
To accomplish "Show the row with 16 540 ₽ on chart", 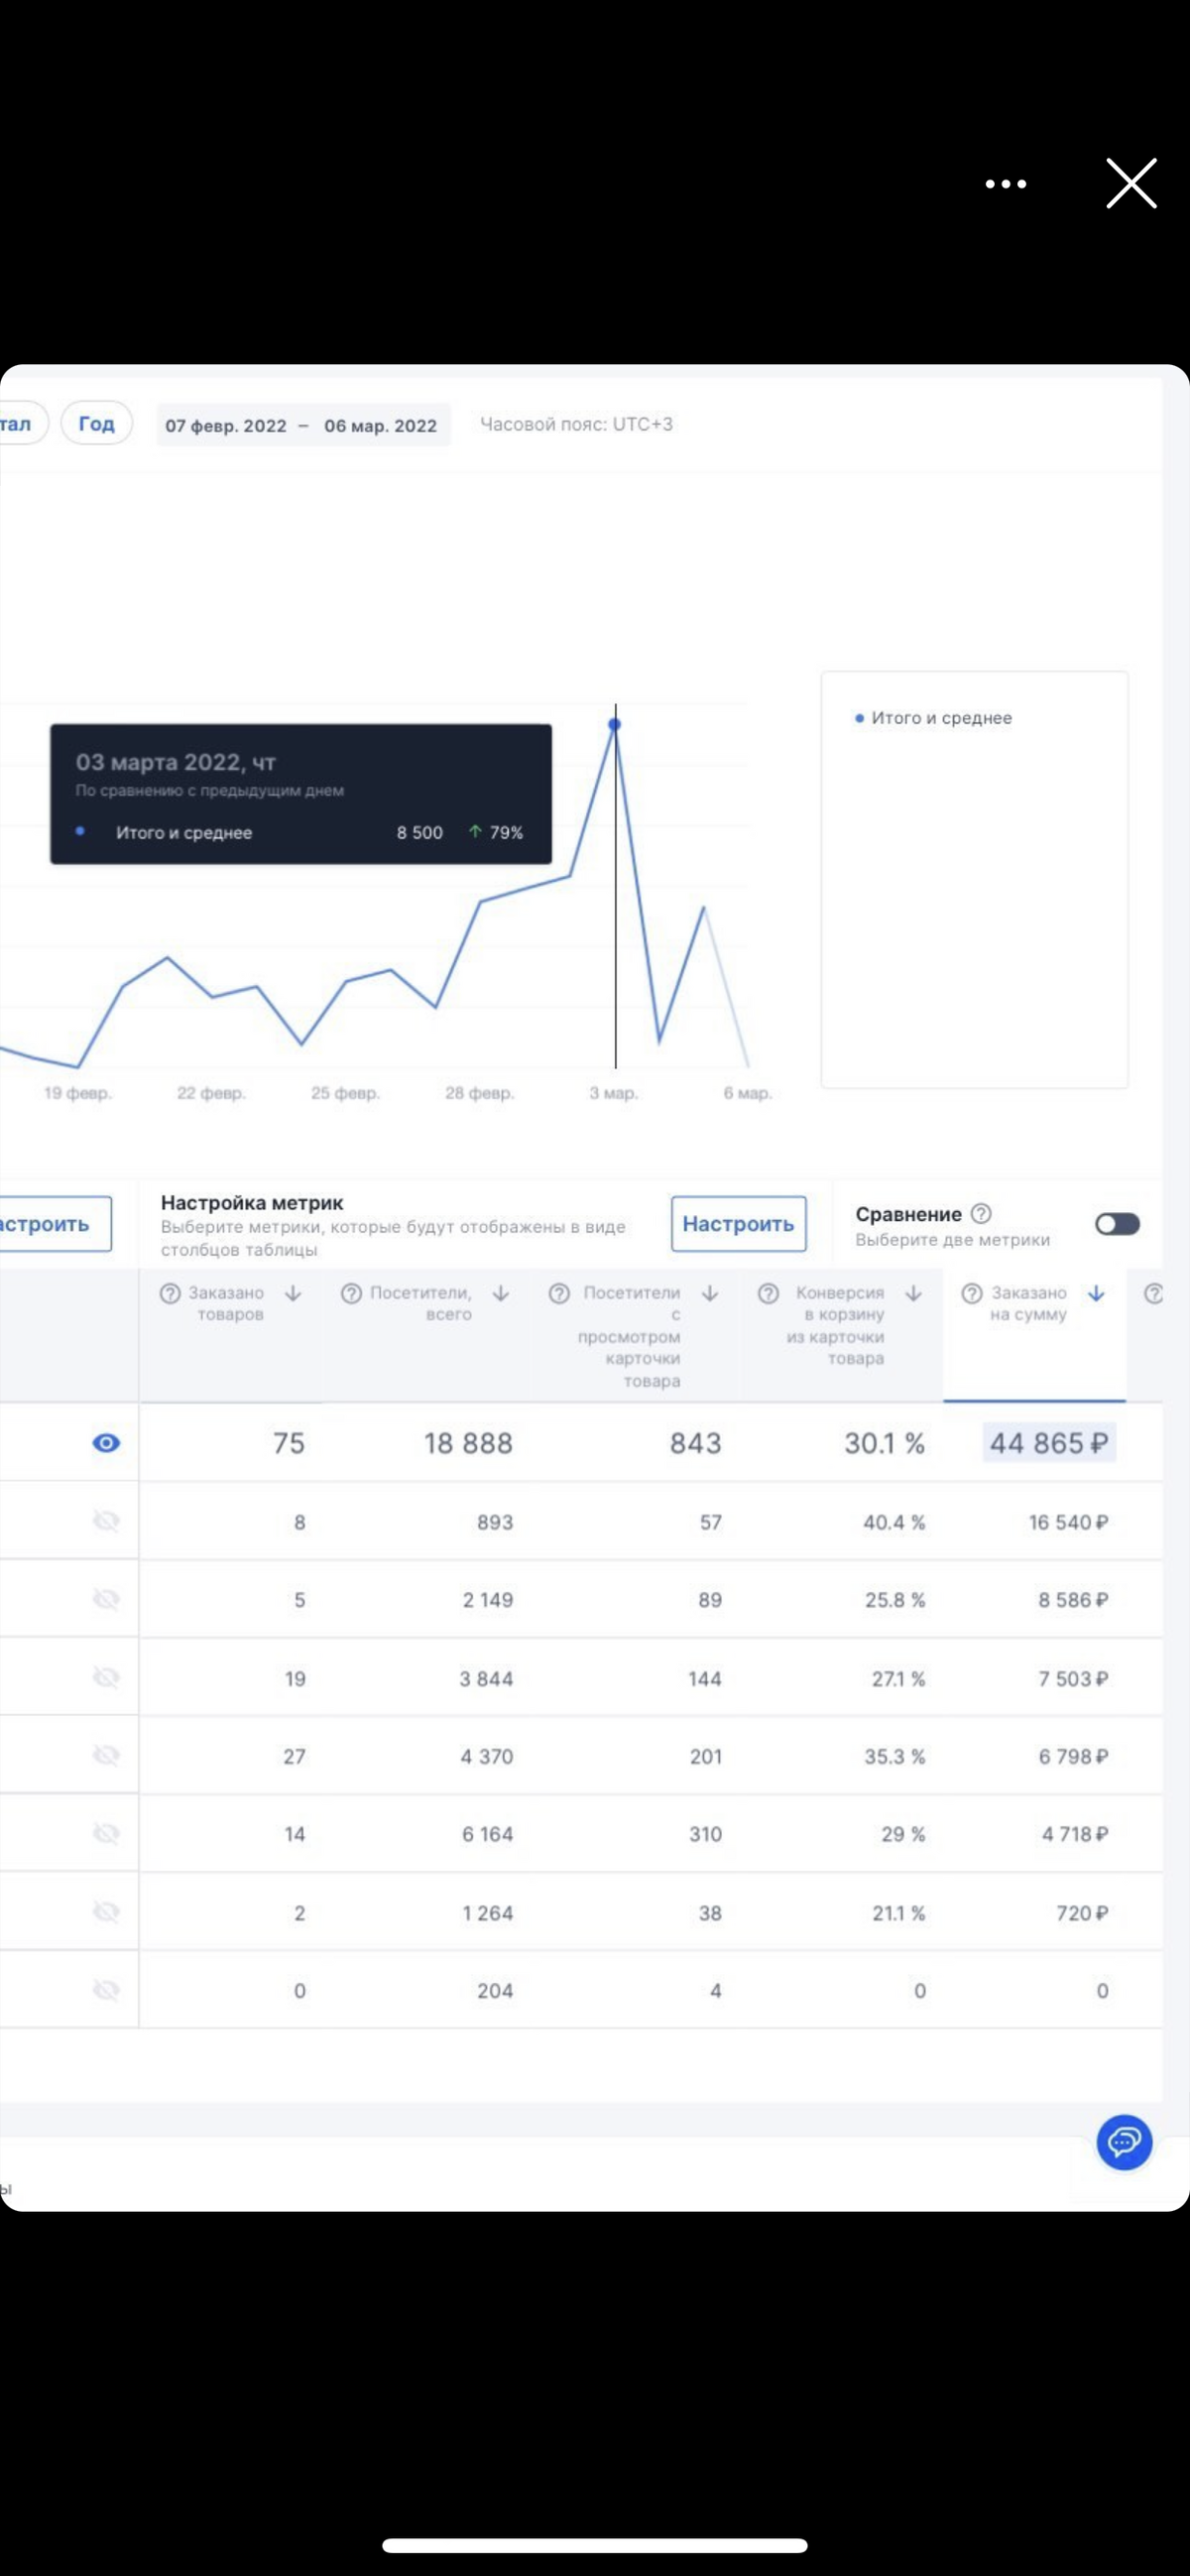I will click(x=106, y=1521).
